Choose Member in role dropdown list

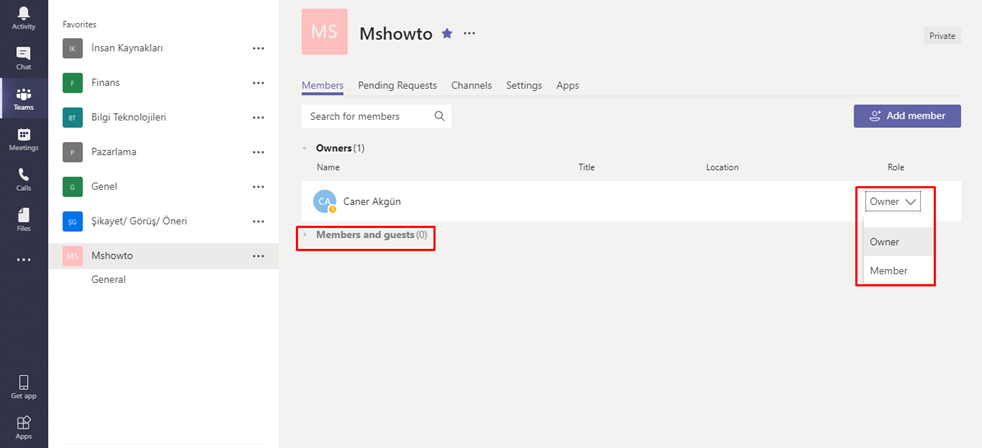tap(899, 271)
